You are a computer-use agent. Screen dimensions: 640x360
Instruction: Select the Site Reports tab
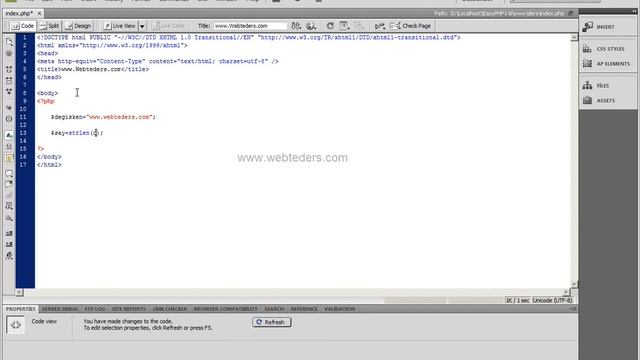[129, 309]
